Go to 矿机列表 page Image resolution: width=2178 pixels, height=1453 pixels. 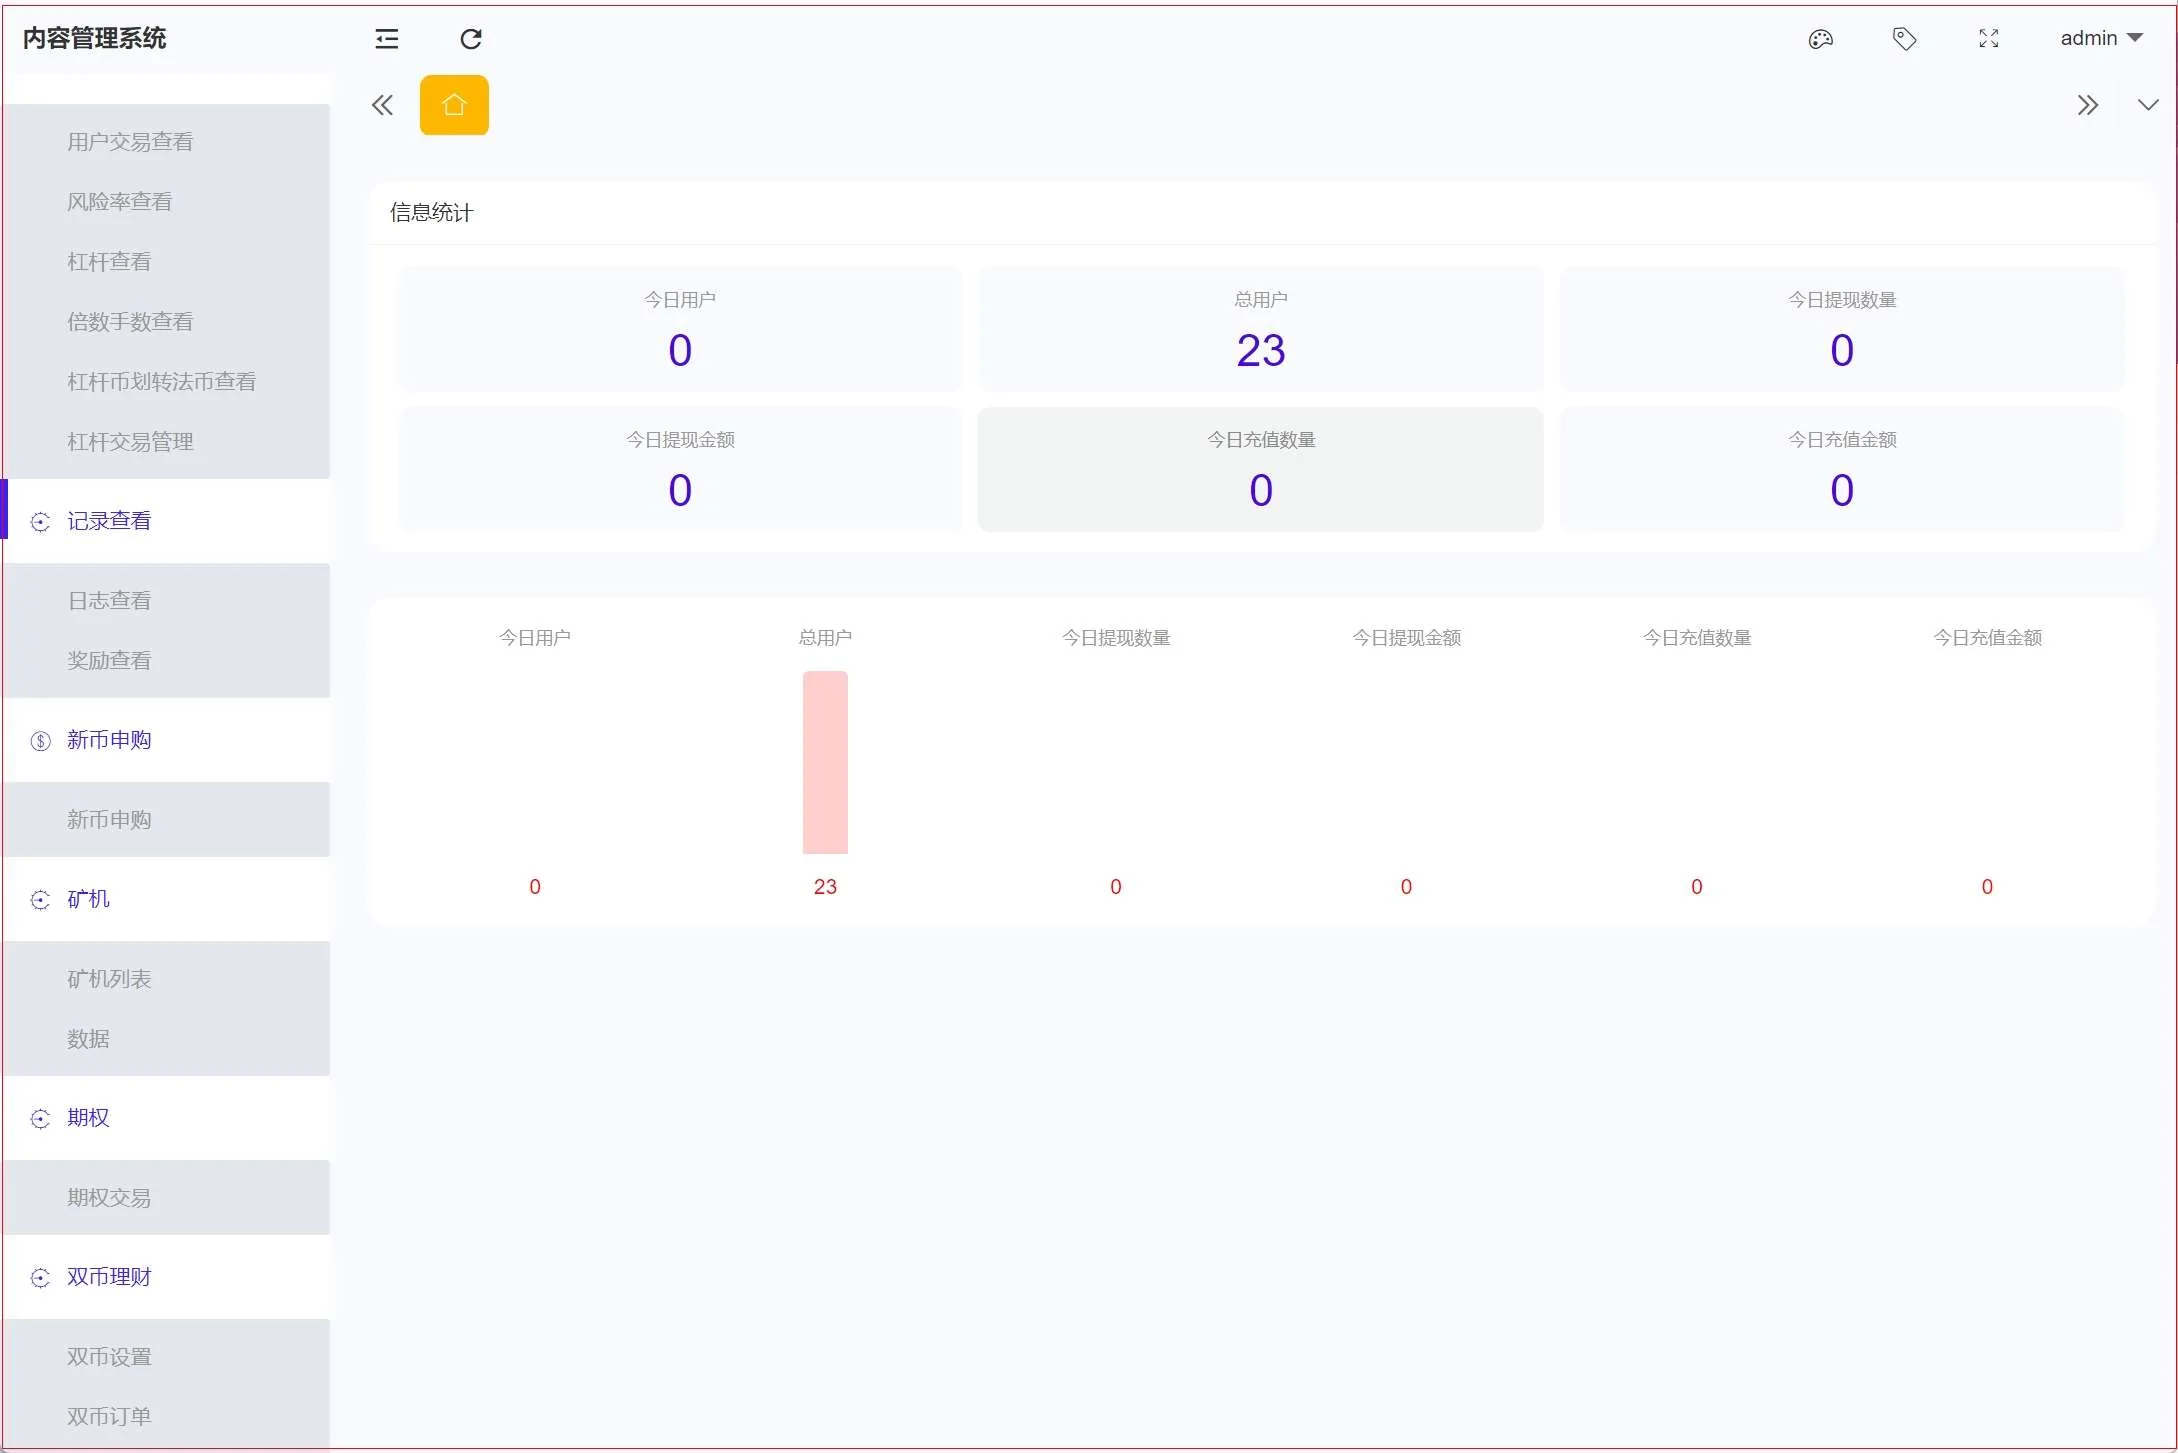(109, 979)
